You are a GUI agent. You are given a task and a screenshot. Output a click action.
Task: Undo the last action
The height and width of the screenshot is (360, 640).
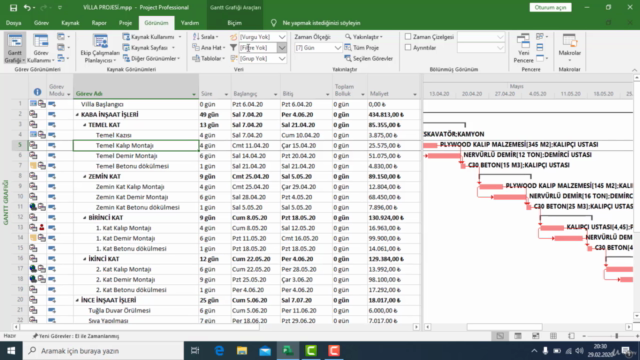[27, 7]
